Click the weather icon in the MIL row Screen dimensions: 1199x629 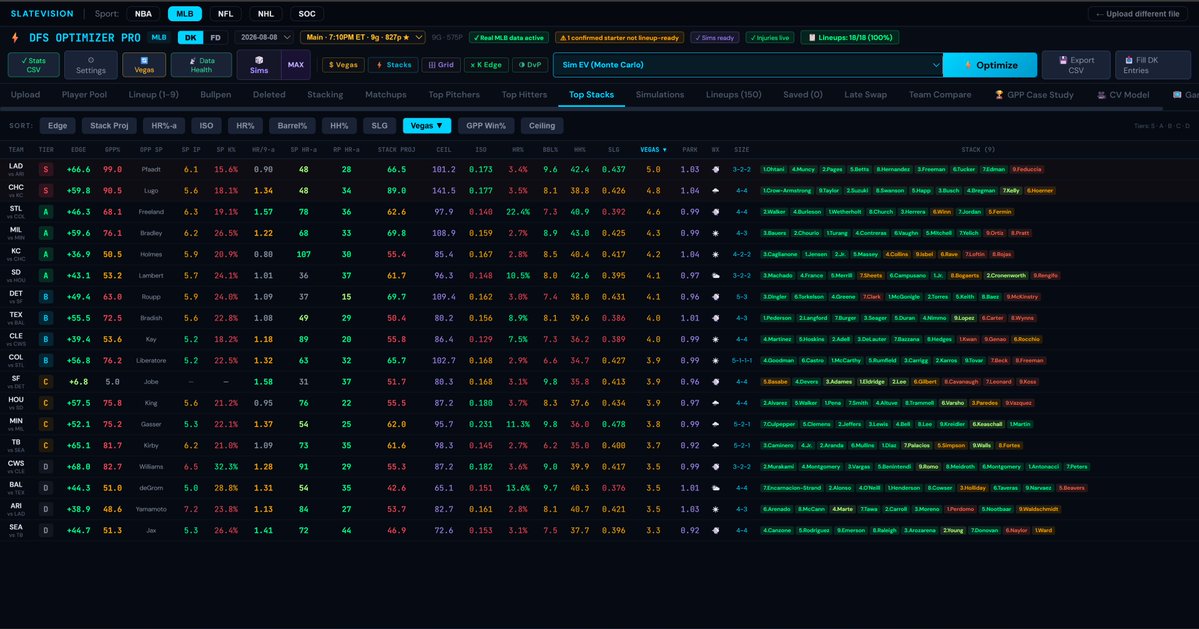click(x=716, y=233)
